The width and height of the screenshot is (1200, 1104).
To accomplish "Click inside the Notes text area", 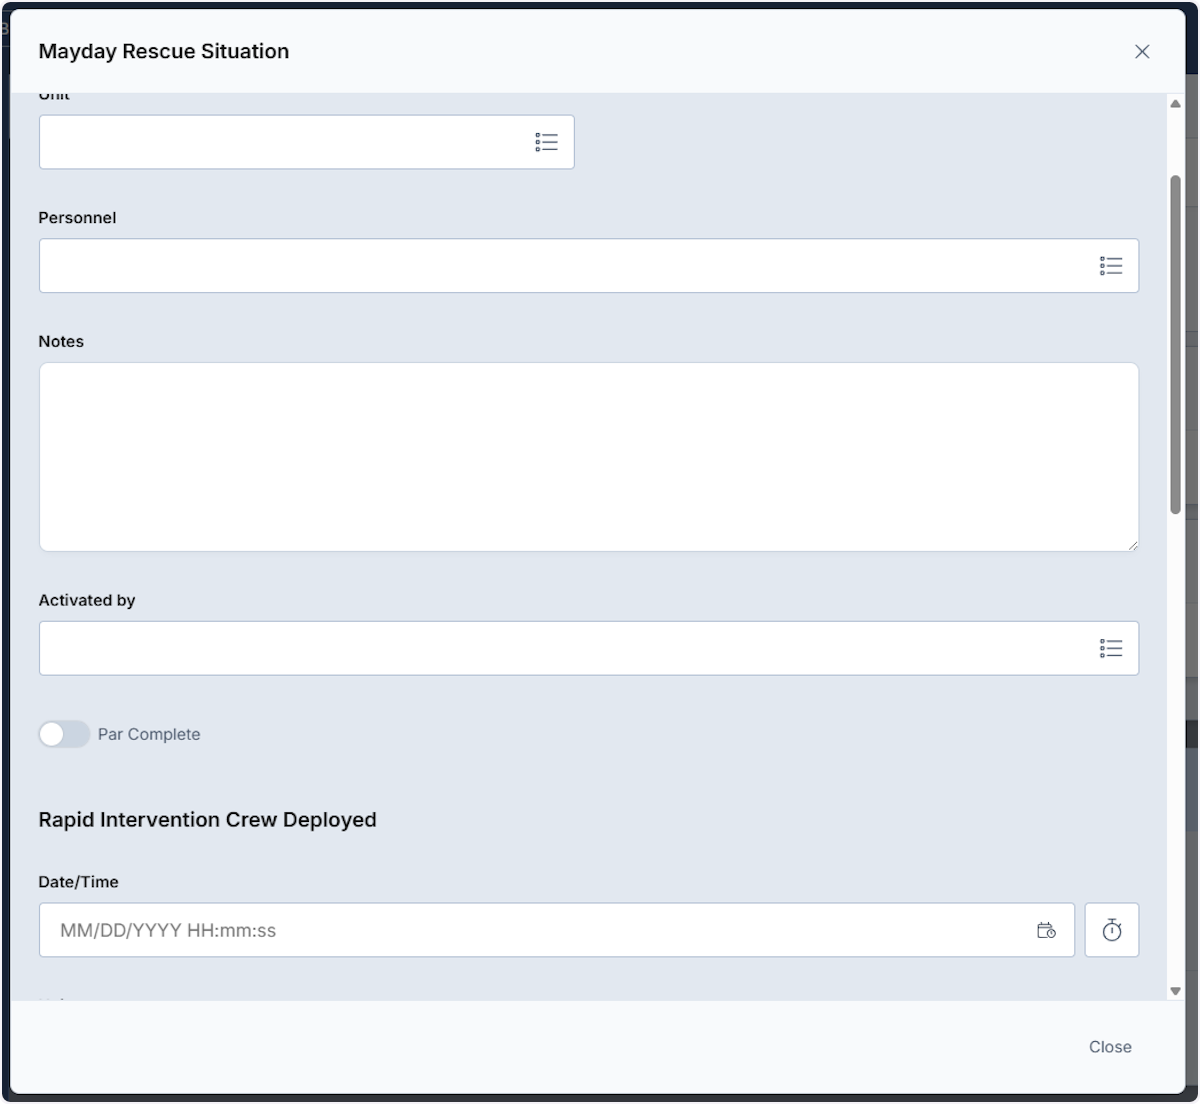I will pyautogui.click(x=588, y=457).
